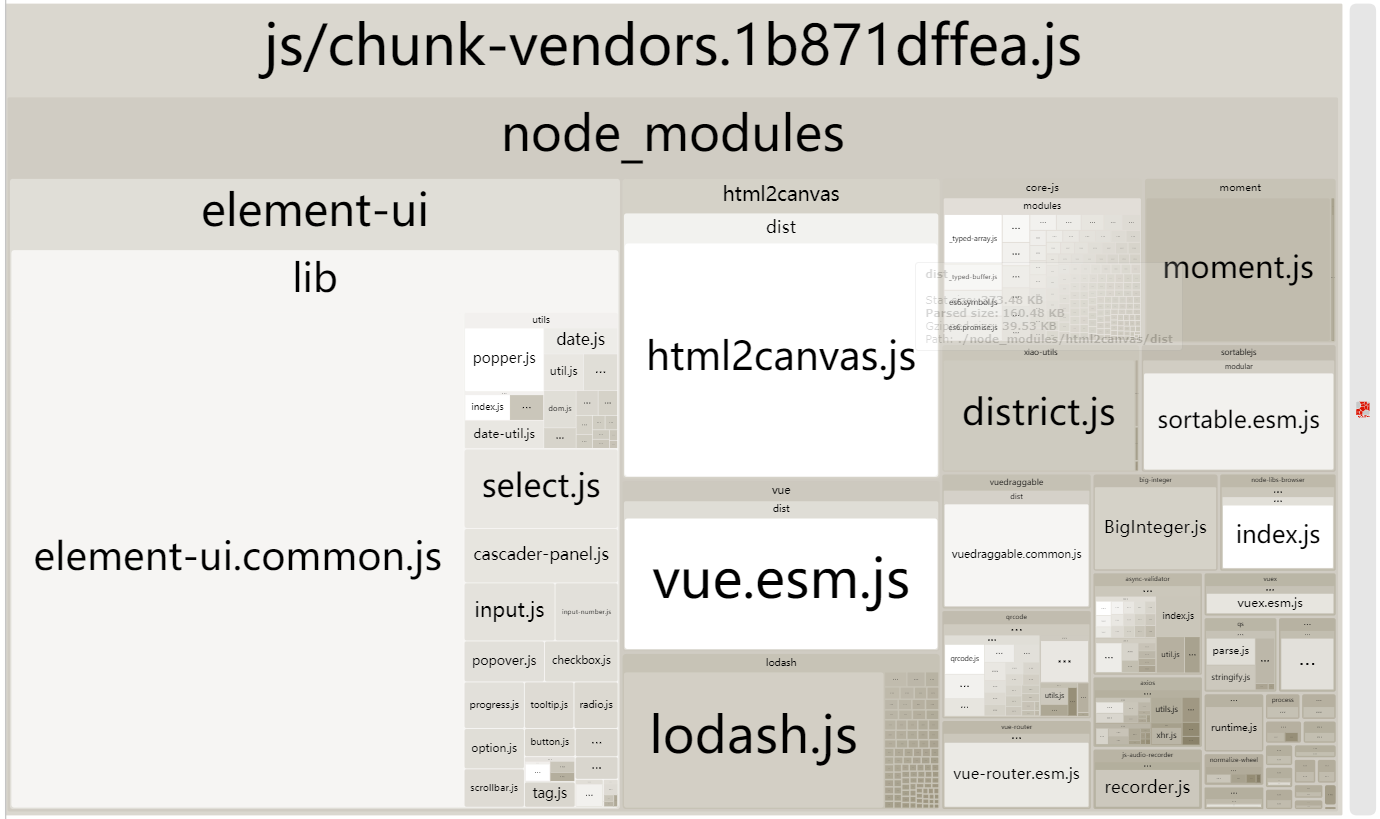1380x819 pixels.
Task: Select the lodash.js block
Action: click(x=754, y=739)
